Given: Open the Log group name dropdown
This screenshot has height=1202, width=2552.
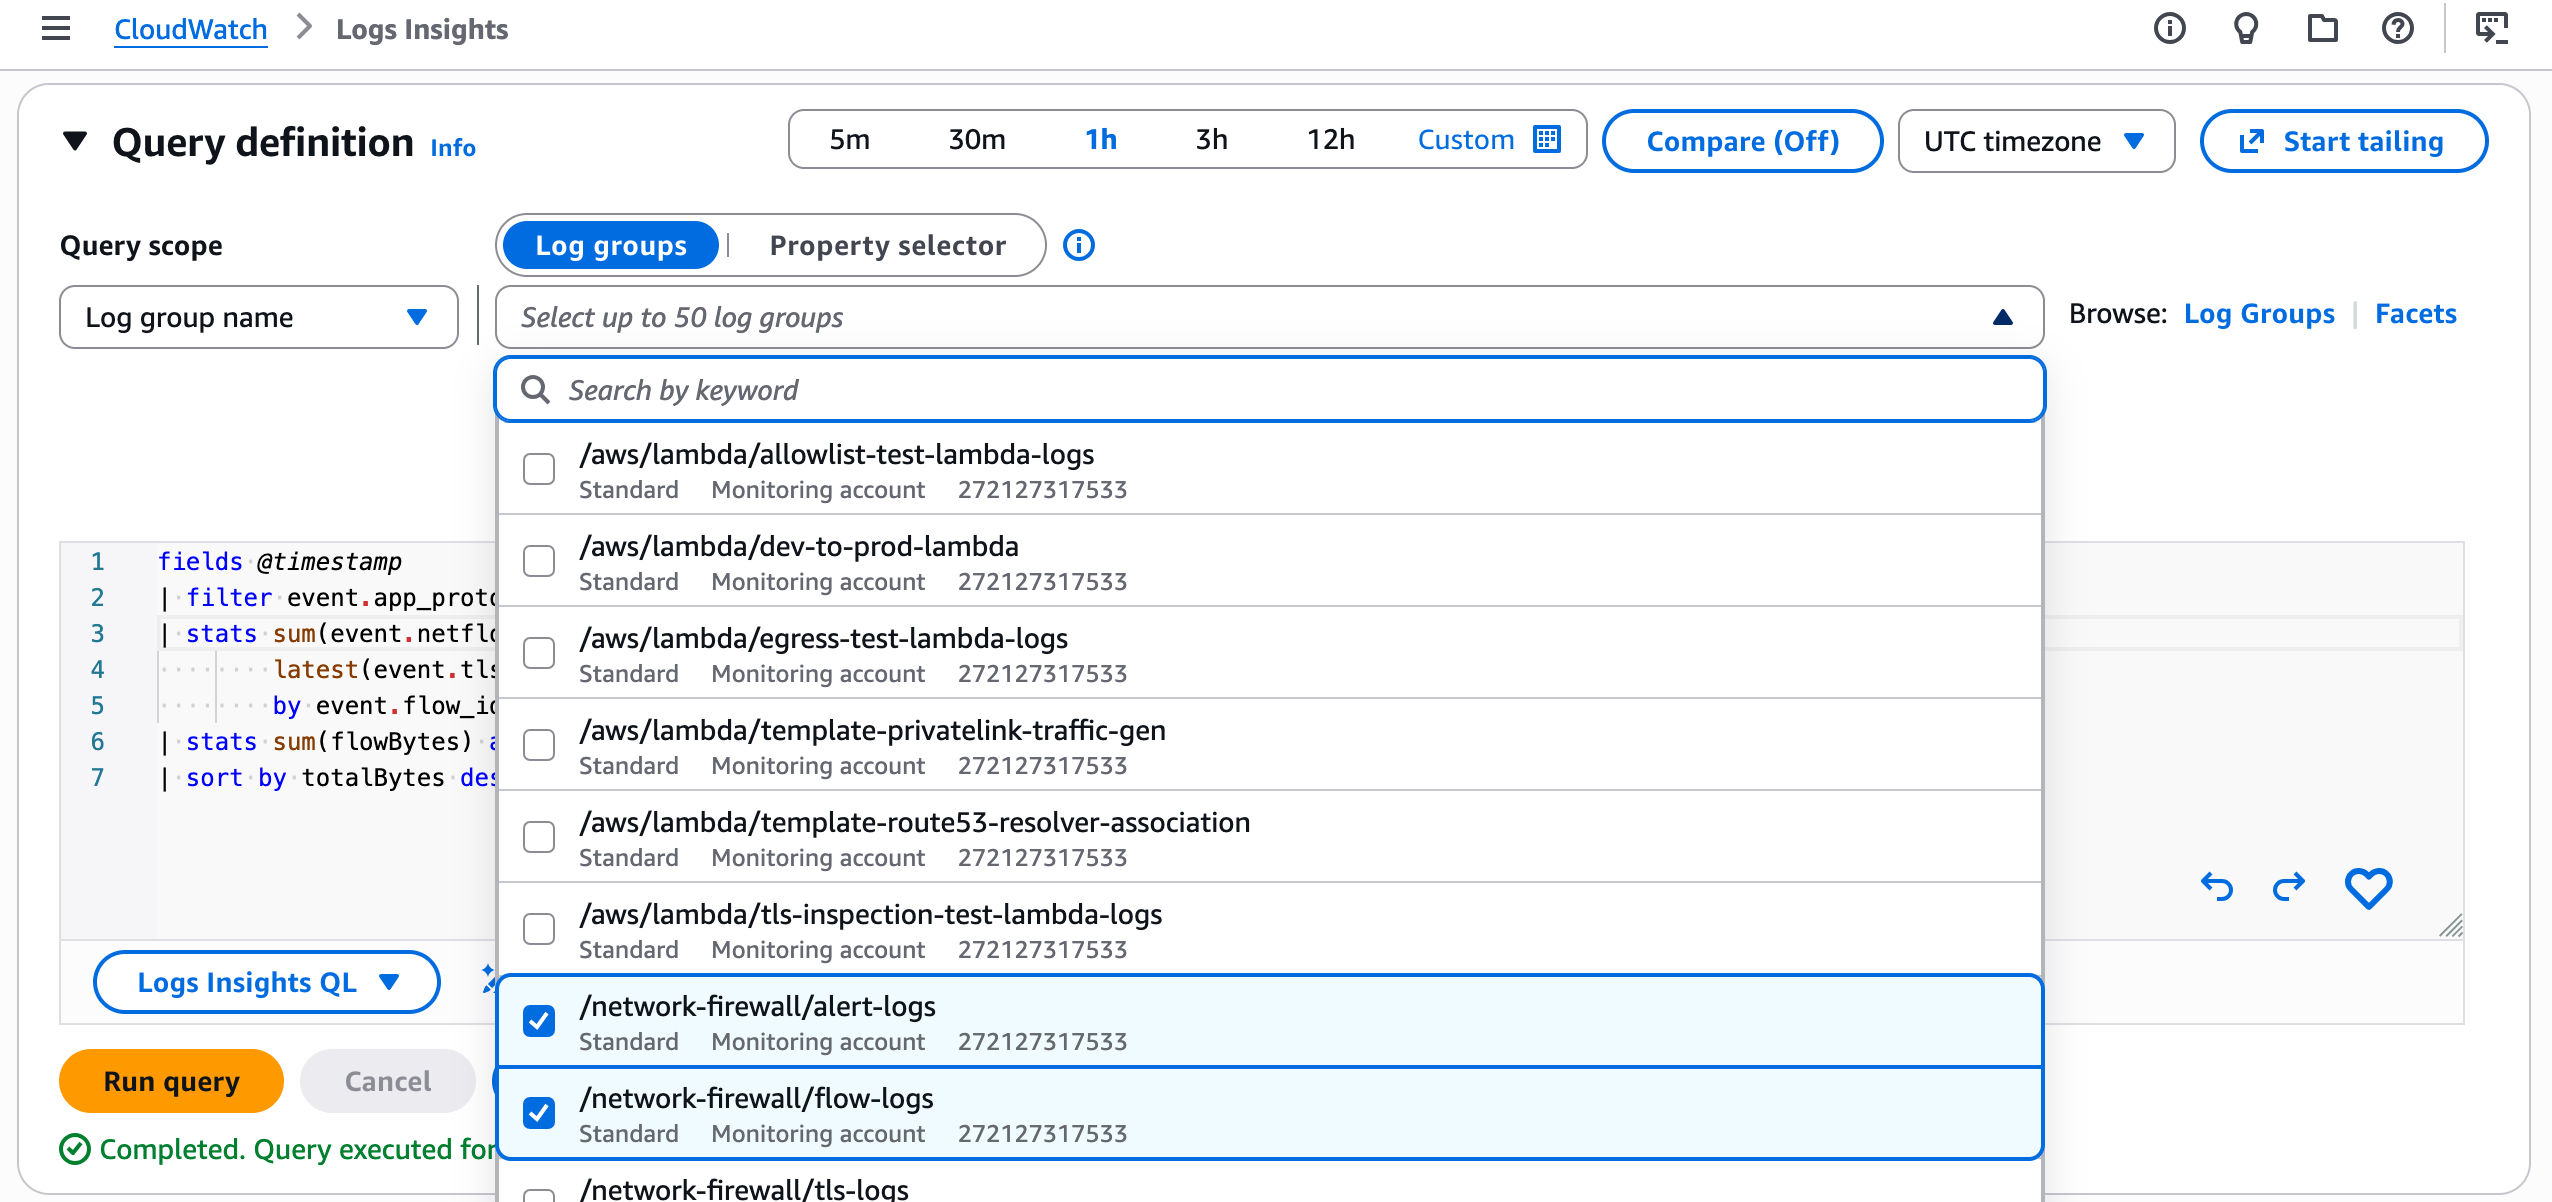Looking at the screenshot, I should pos(258,317).
